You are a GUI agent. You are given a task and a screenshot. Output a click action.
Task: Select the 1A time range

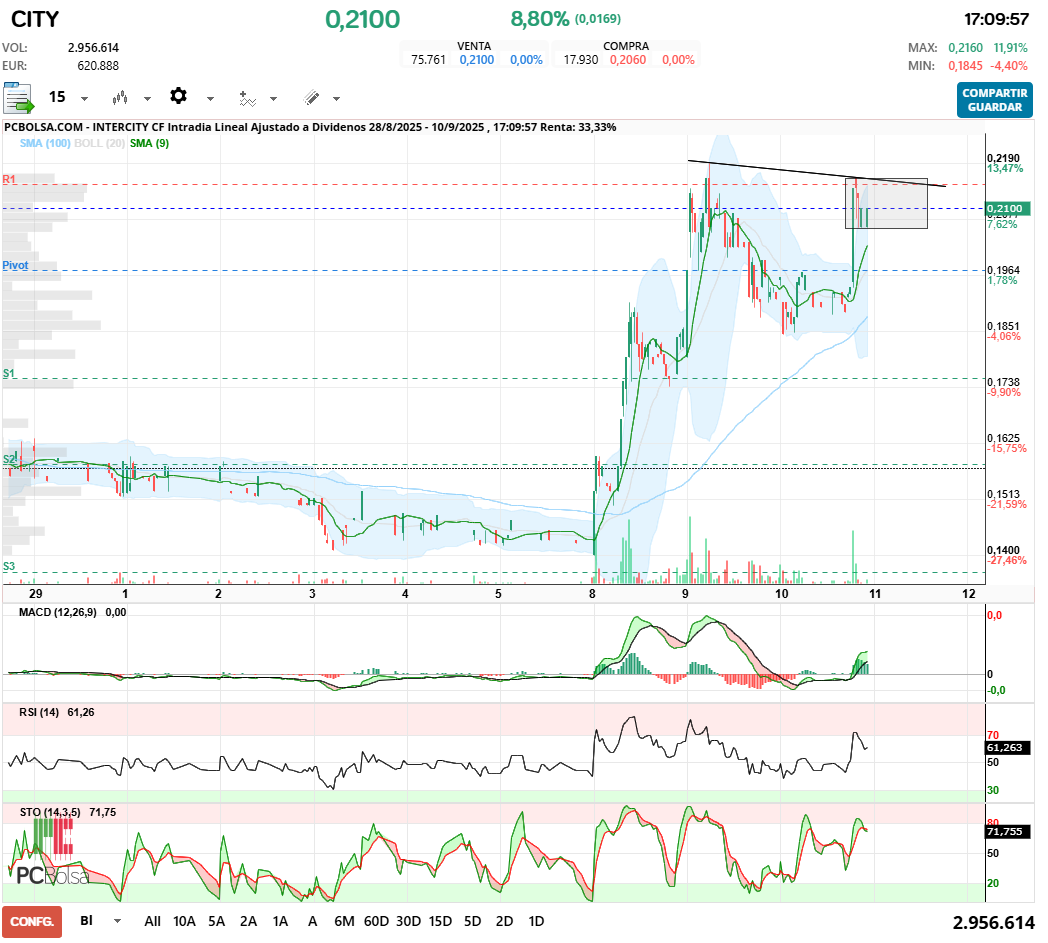pyautogui.click(x=281, y=922)
